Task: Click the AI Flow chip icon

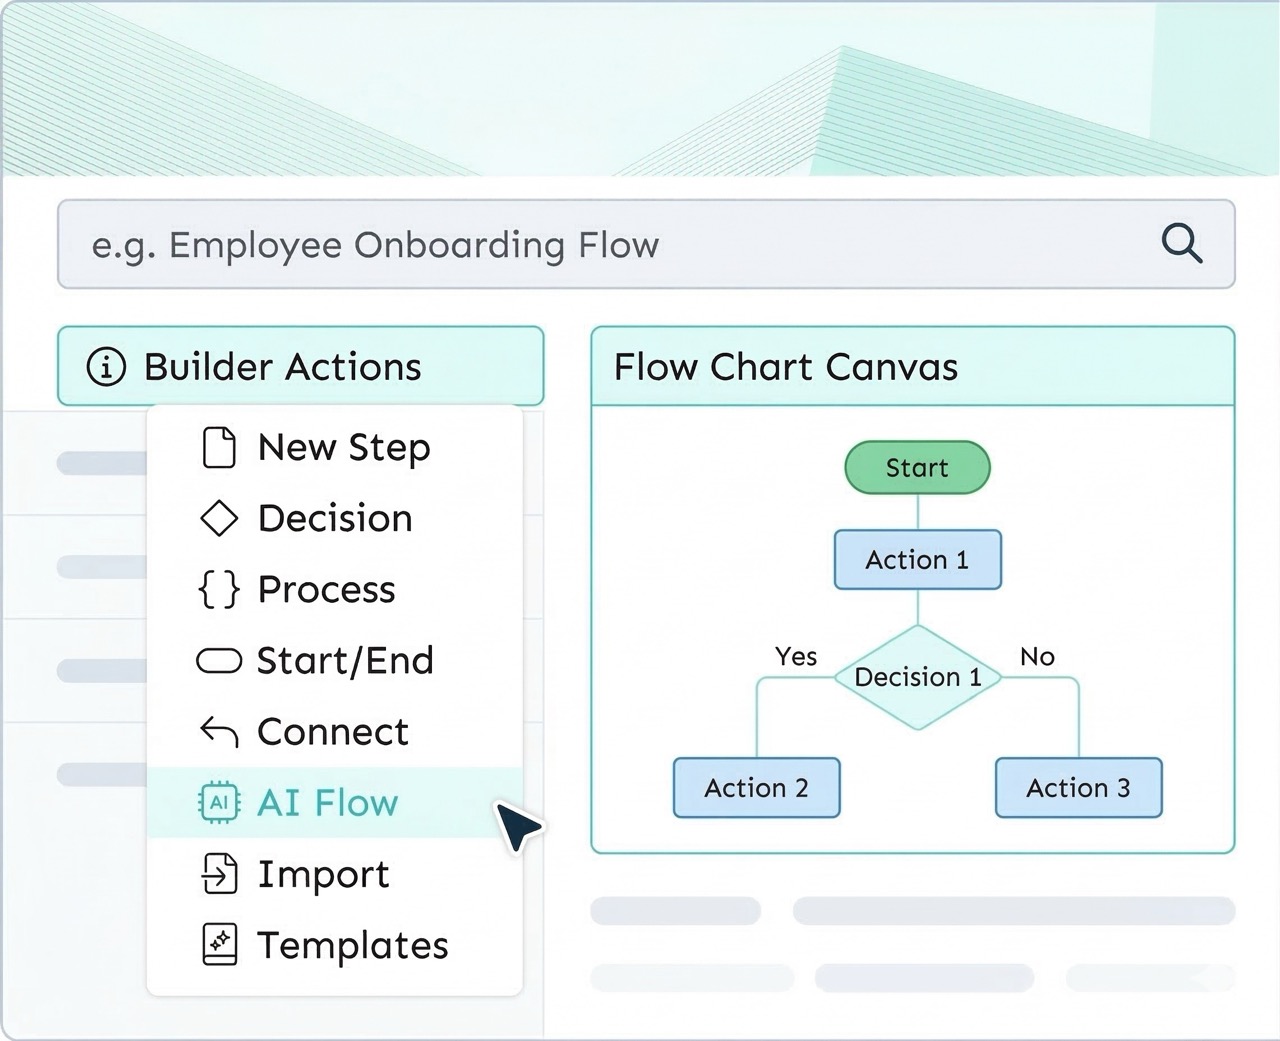Action: [x=218, y=802]
